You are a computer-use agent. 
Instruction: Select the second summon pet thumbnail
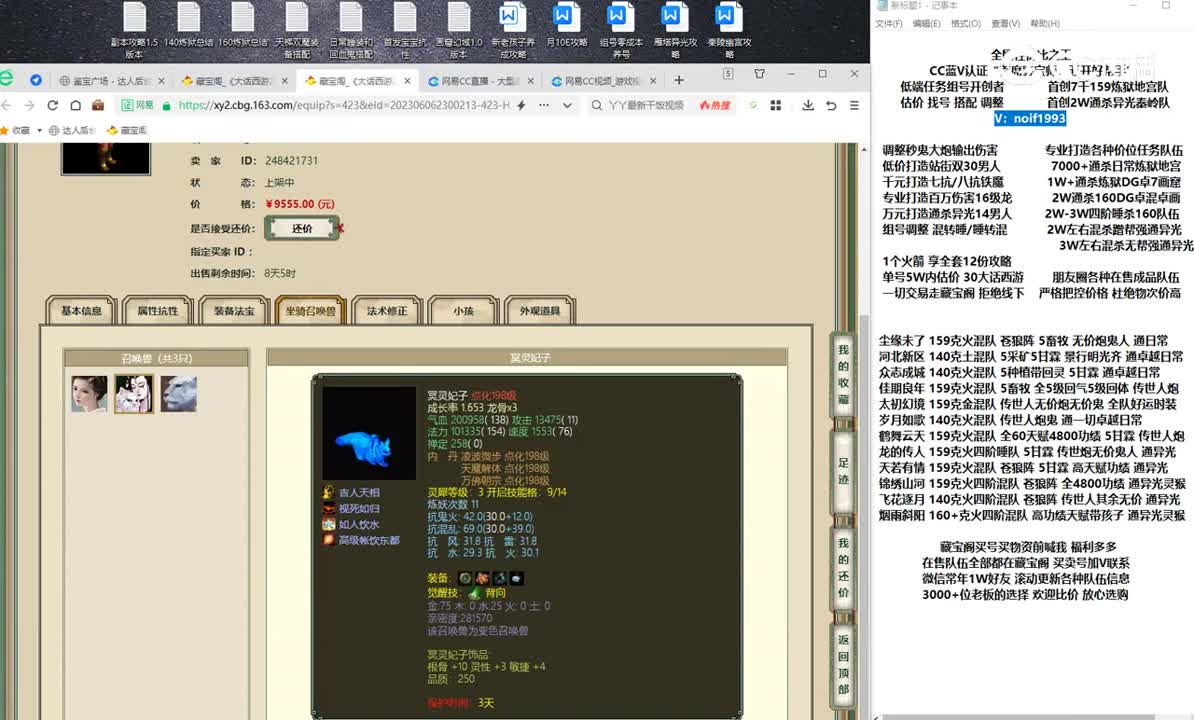[x=134, y=393]
